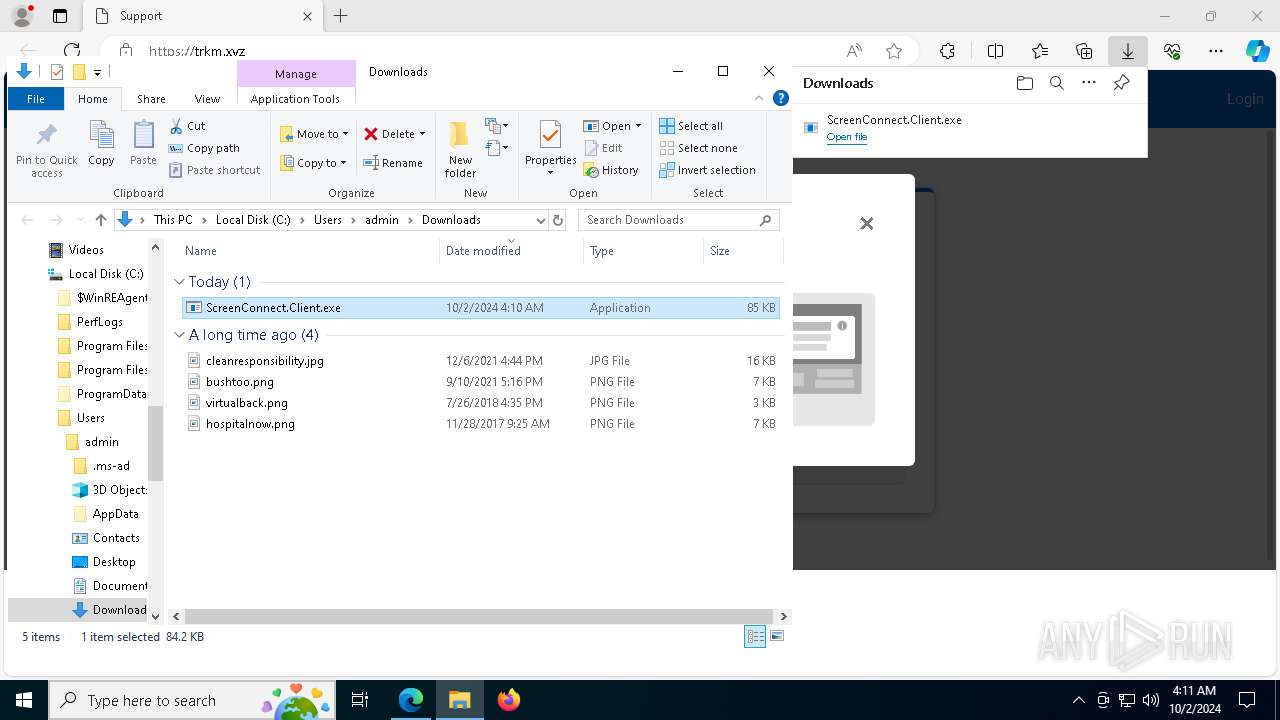Click Invert selection in ribbon
1280x720 pixels.
707,170
